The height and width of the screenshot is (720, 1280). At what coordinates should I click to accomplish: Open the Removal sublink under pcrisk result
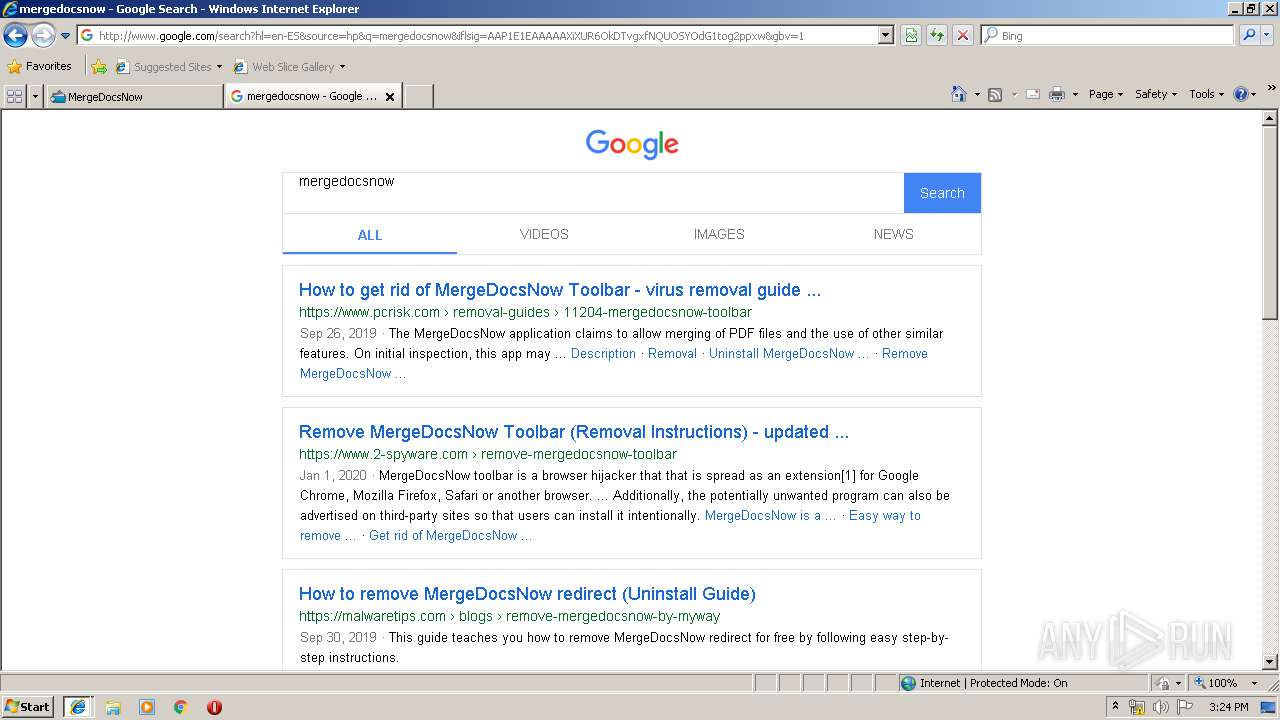(x=672, y=353)
